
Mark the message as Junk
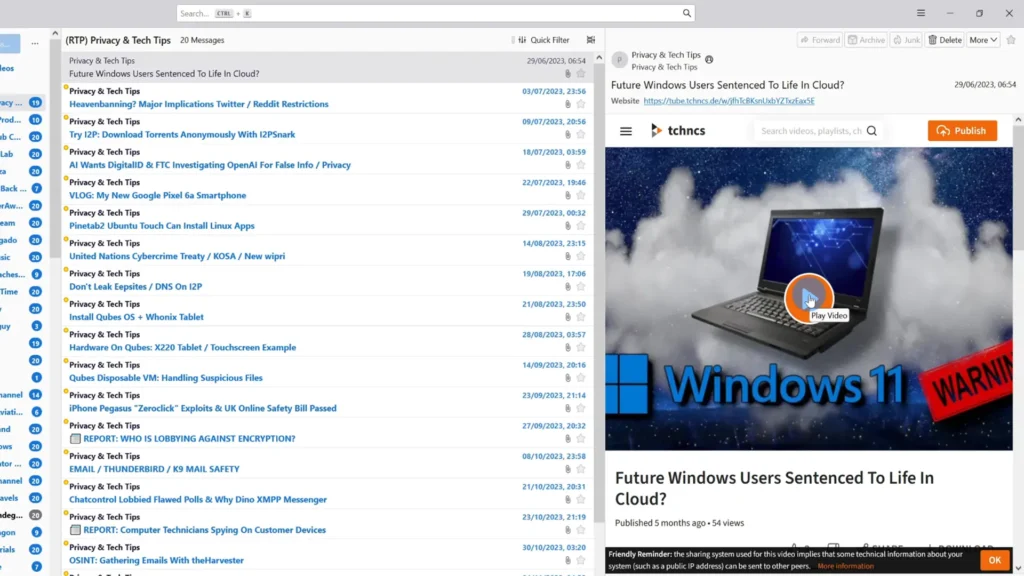click(906, 40)
